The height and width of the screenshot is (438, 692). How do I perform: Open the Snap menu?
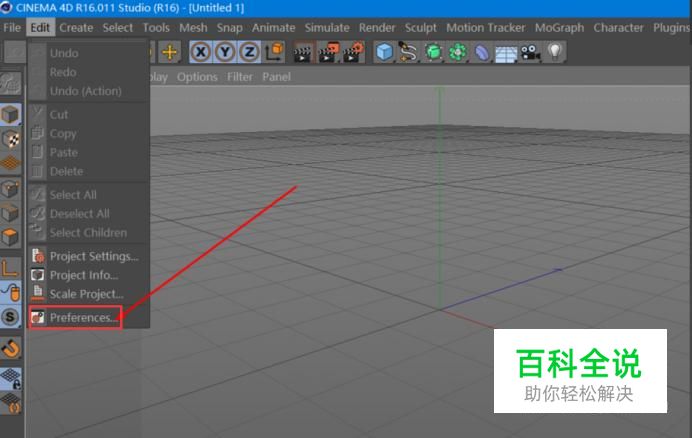[229, 27]
